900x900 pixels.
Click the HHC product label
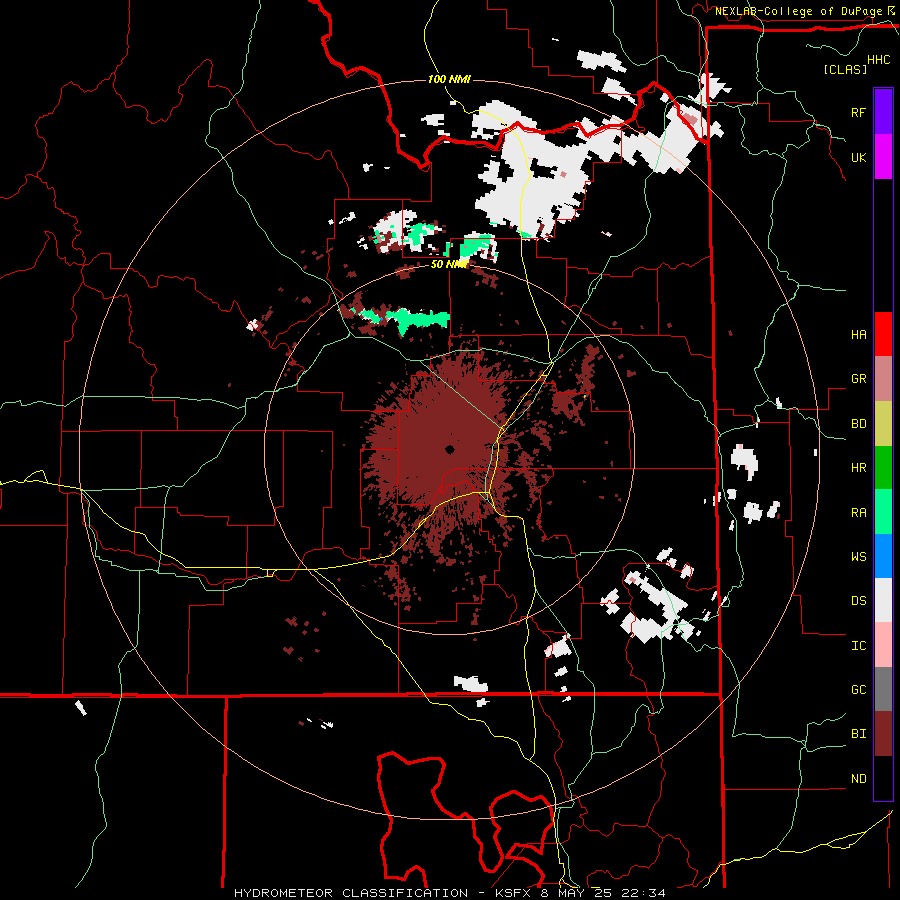[x=879, y=60]
